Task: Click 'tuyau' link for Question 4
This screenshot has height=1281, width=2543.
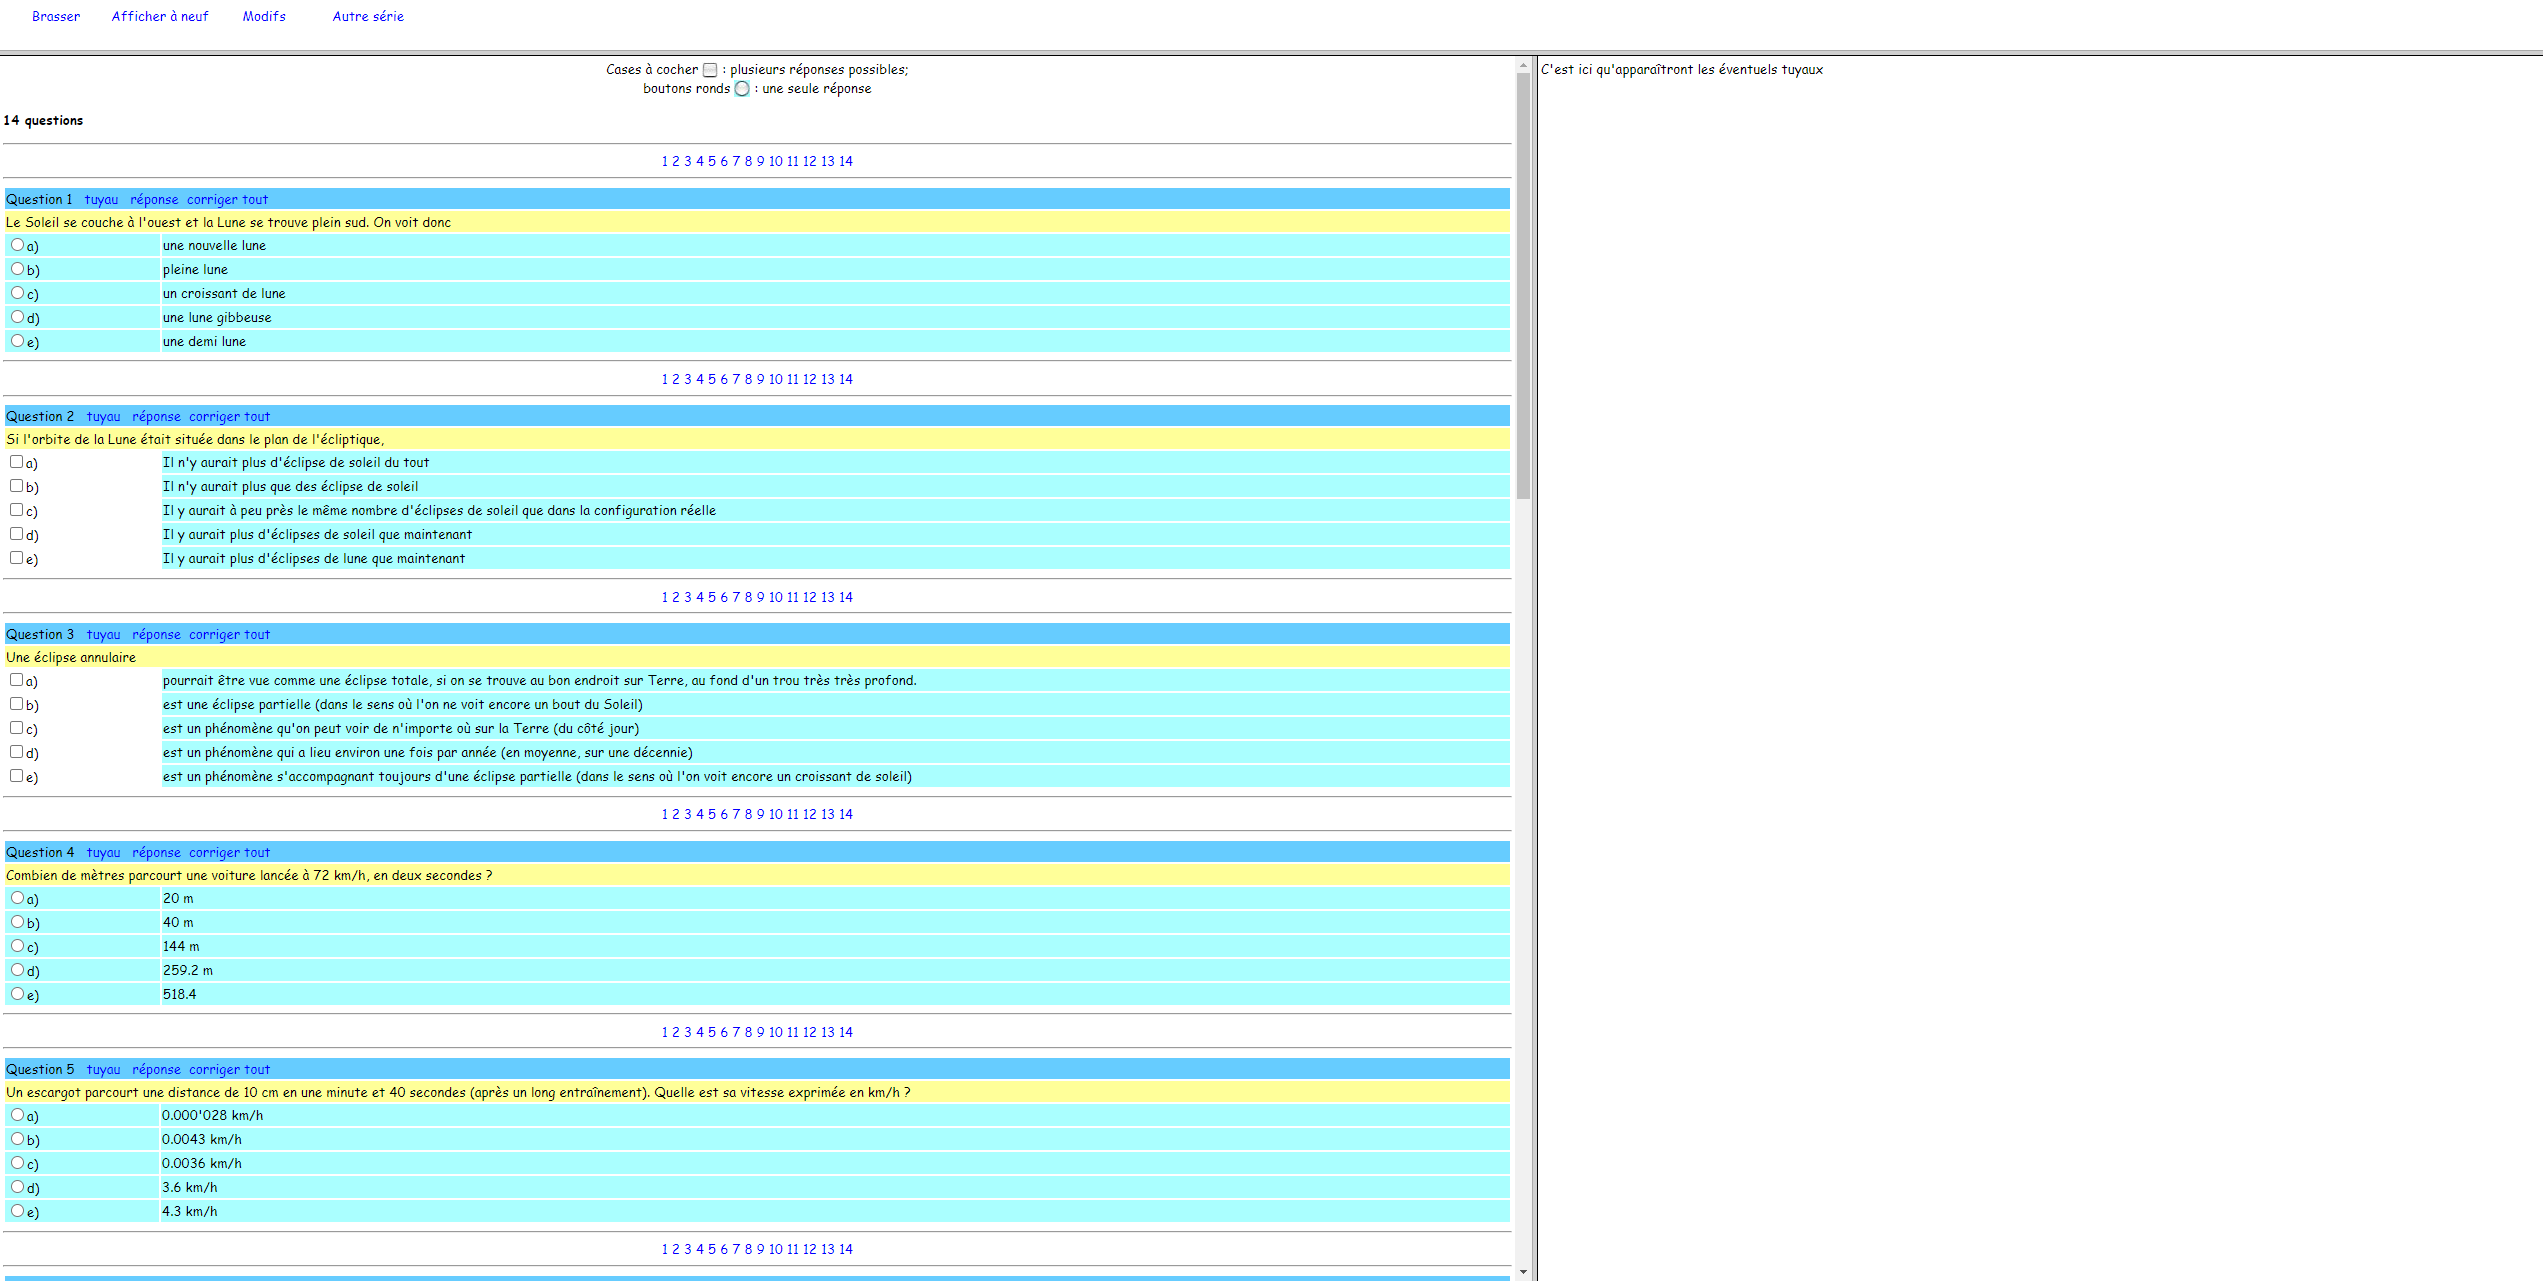Action: click(103, 852)
